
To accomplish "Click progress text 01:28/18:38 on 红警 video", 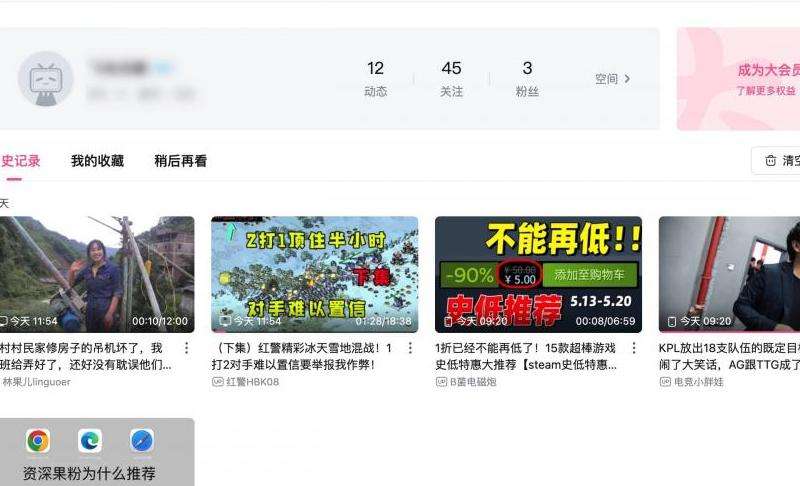I will (x=383, y=321).
